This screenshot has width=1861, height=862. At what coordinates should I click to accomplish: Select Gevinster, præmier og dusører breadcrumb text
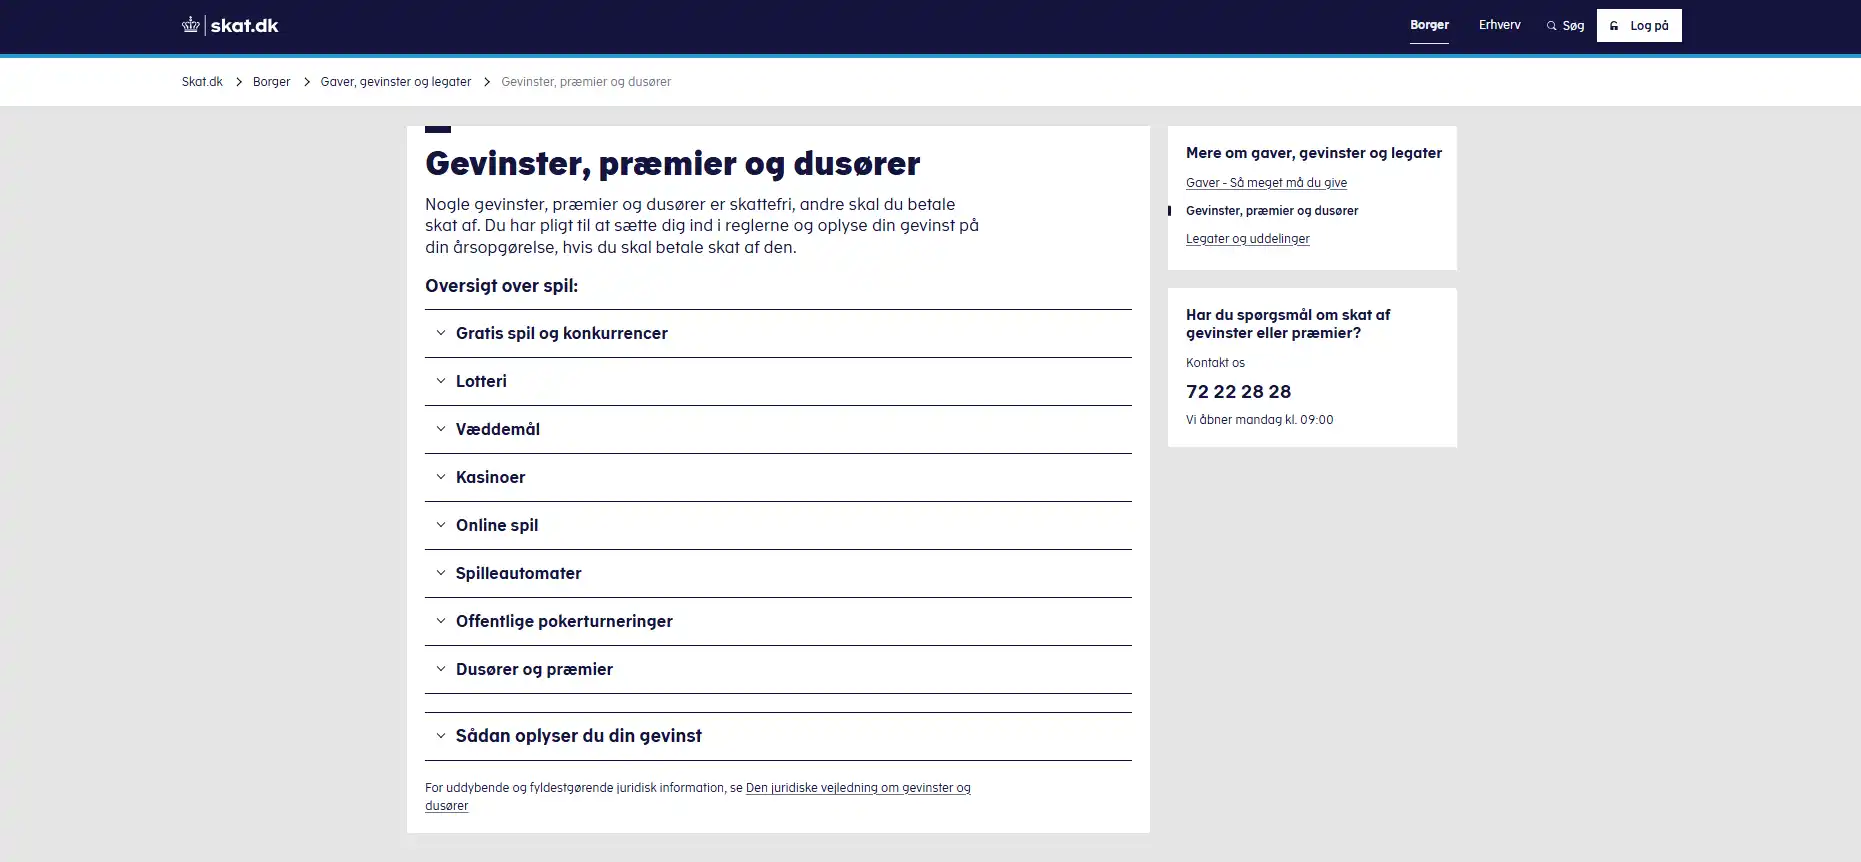tap(586, 82)
